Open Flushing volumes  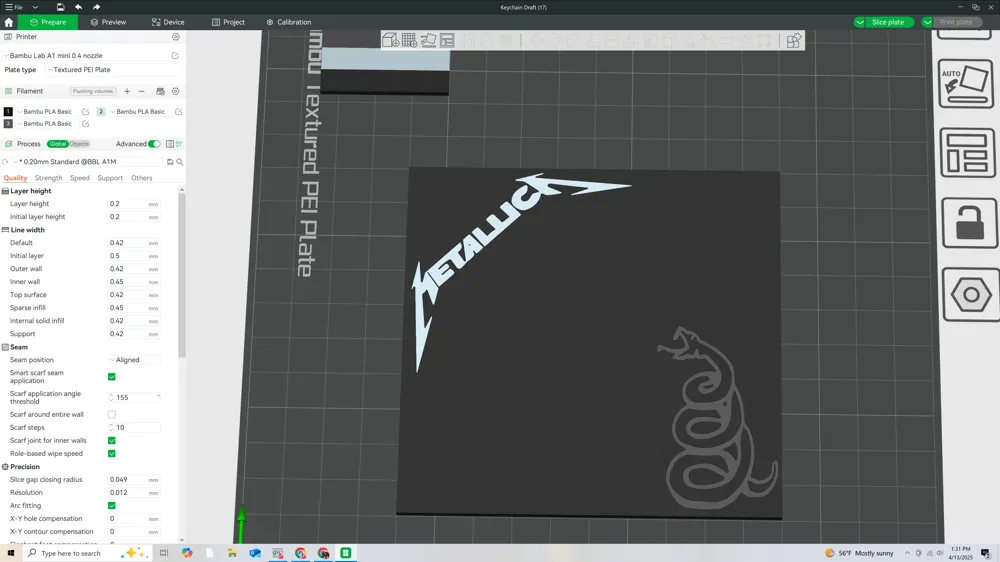coord(92,91)
